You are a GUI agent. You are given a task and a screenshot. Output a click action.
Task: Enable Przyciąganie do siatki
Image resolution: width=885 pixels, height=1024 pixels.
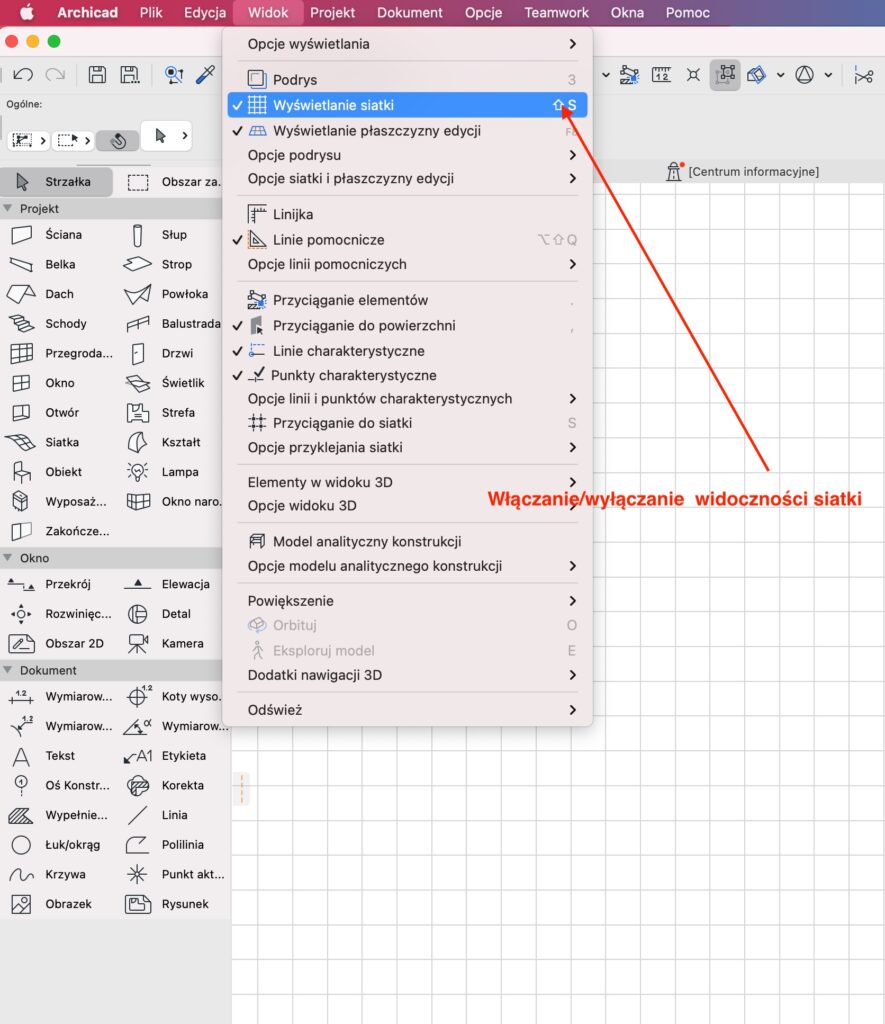[x=407, y=423]
